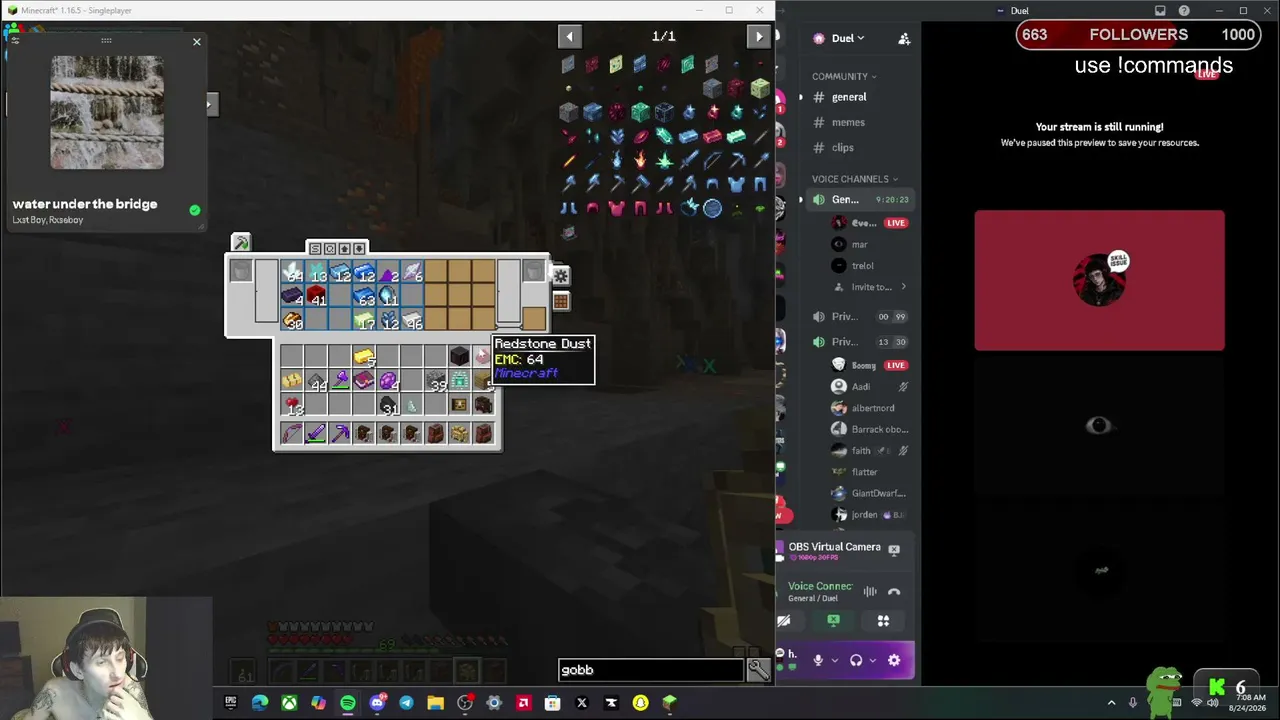Viewport: 1280px width, 720px height.
Task: Toggle the Discord camera button
Action: tap(784, 621)
